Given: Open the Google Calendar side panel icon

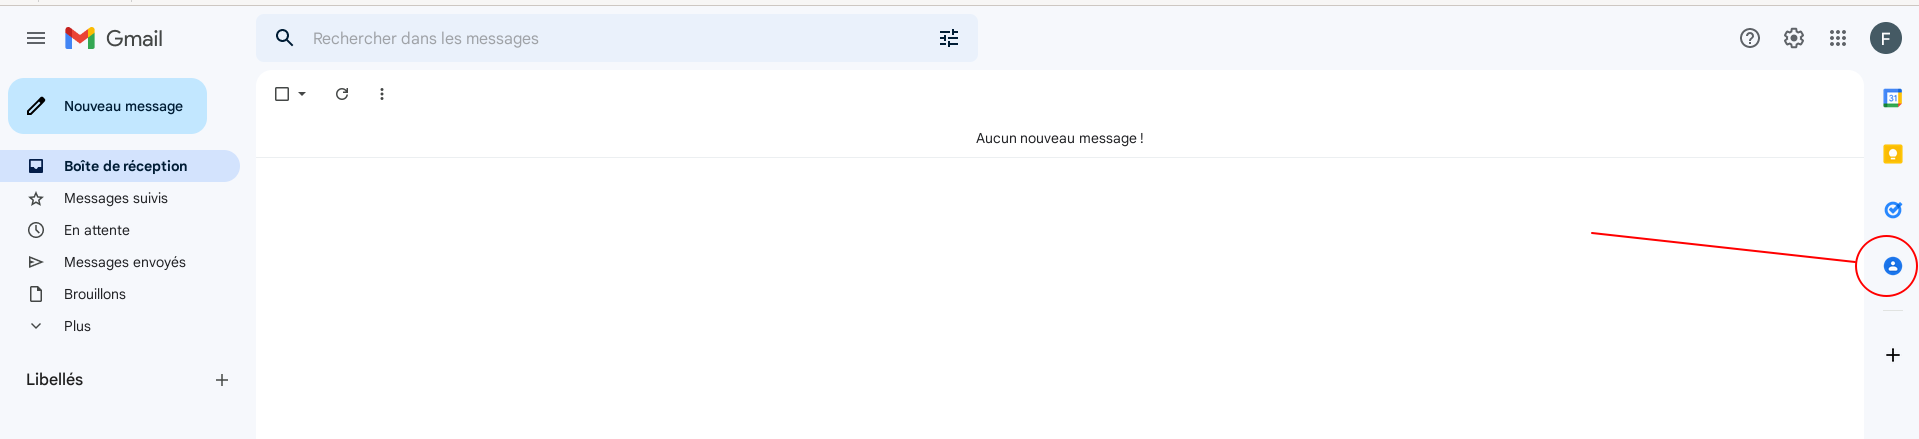Looking at the screenshot, I should [x=1892, y=98].
